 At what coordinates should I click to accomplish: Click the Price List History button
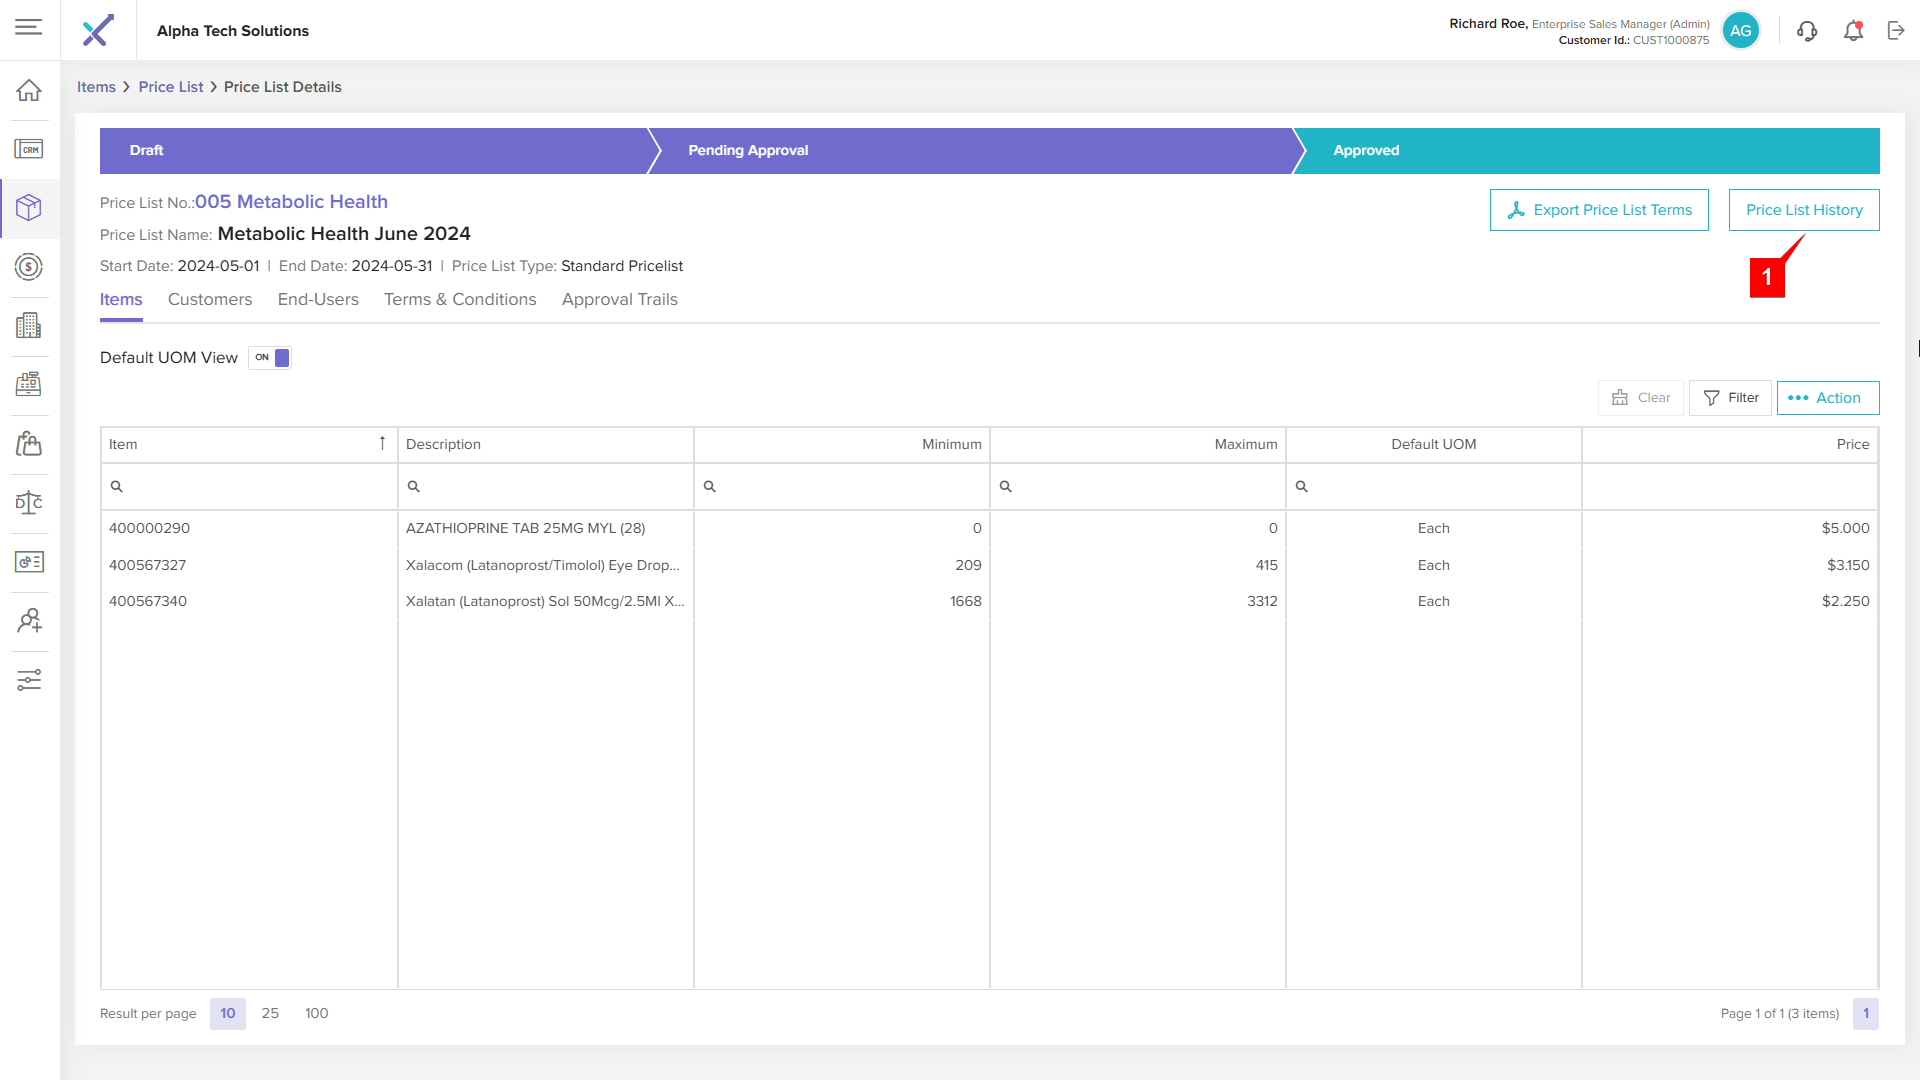1803,210
